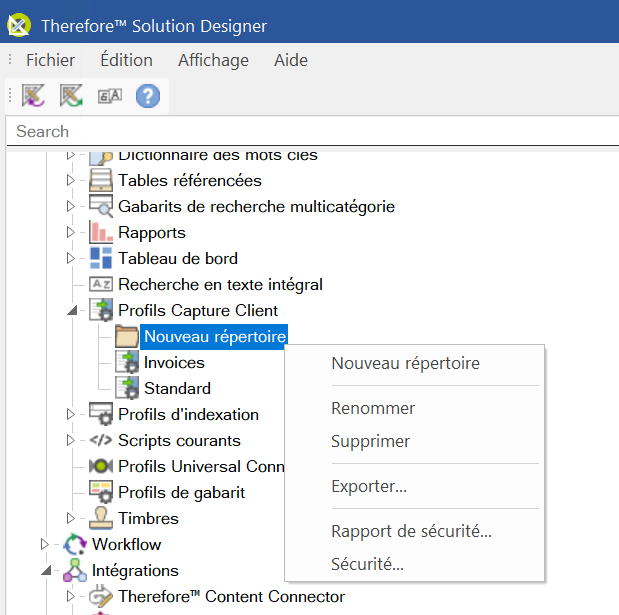Click the third toolbar language icon
Viewport: 619px width, 615px height.
(109, 96)
